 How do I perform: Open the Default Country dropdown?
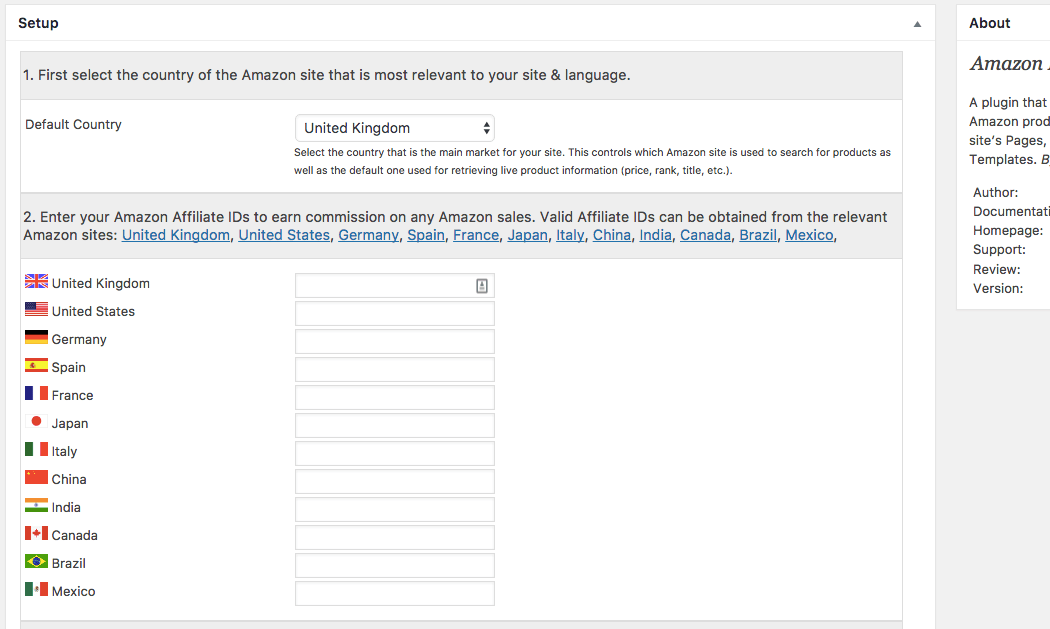(x=394, y=128)
